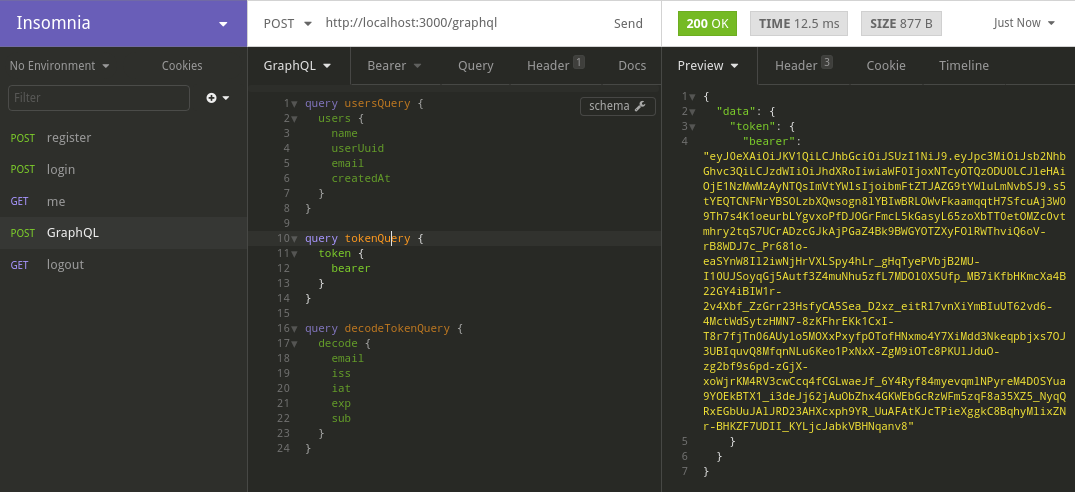Click the userUuid field in the query
The height and width of the screenshot is (492, 1075).
pyautogui.click(x=357, y=148)
